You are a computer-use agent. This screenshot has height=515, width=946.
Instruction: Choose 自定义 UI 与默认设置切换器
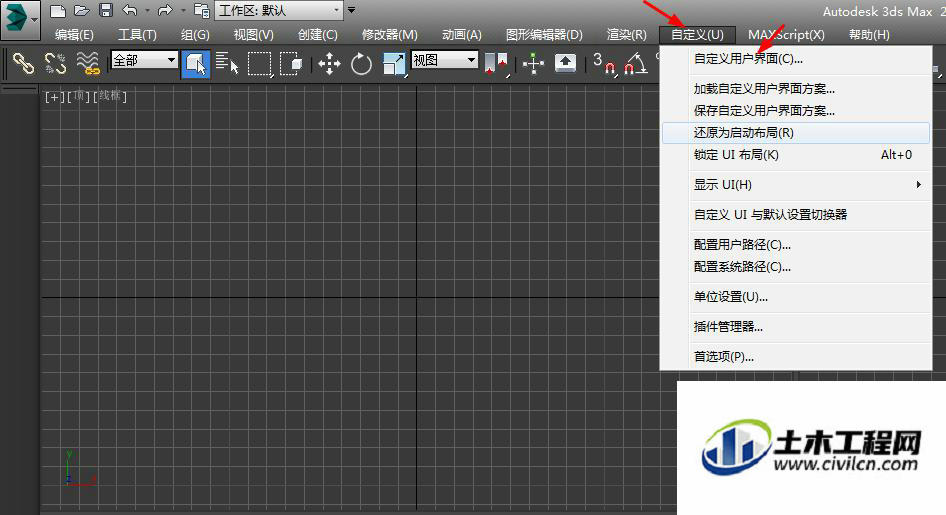796,215
